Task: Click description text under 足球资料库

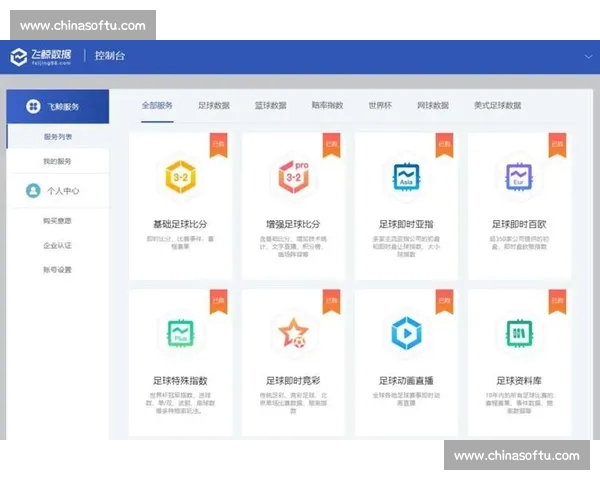Action: tap(519, 403)
